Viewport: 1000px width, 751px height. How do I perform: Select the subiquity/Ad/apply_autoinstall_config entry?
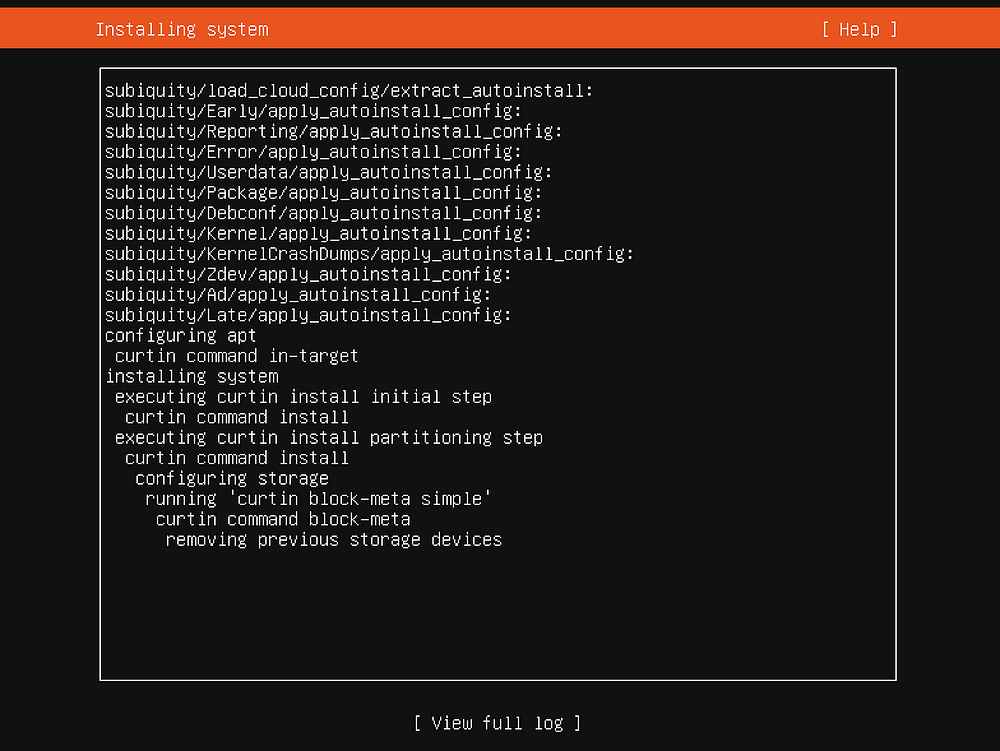click(x=298, y=295)
